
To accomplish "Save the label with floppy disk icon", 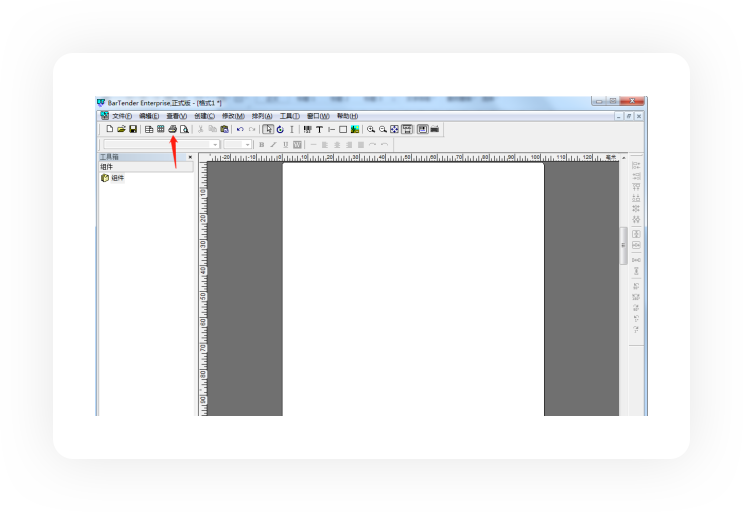I will [x=132, y=129].
